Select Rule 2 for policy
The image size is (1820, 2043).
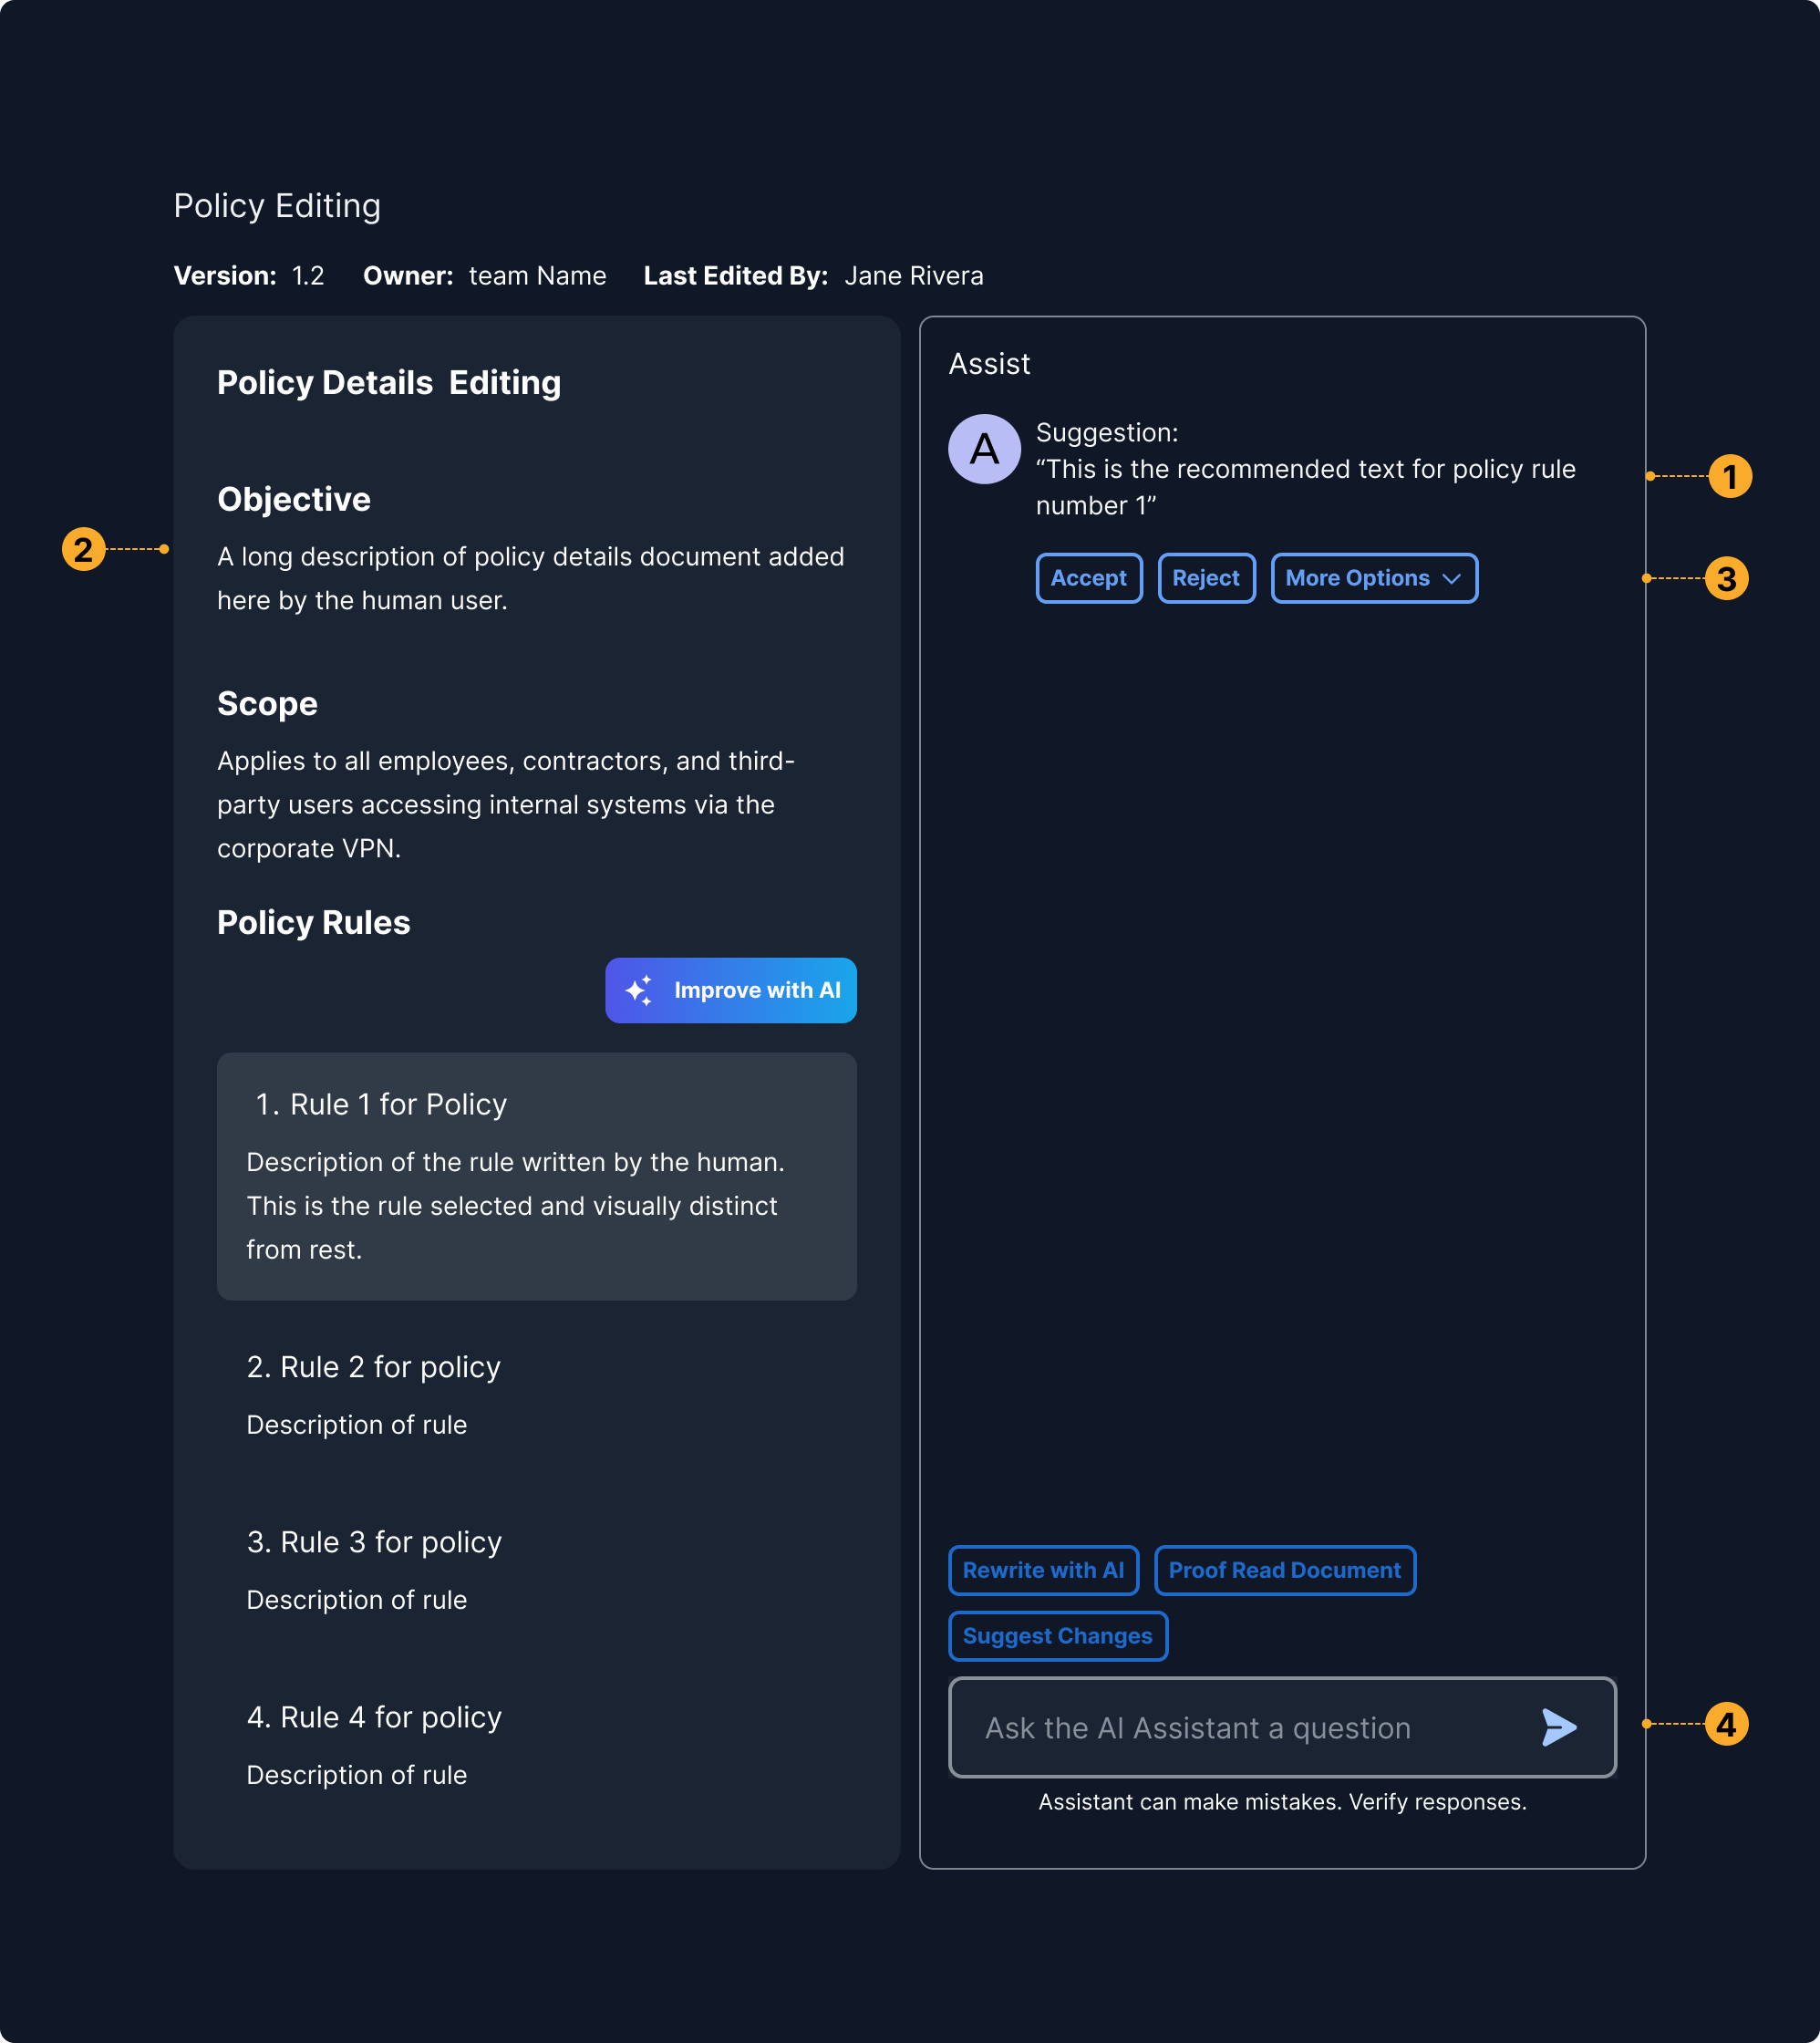coord(374,1366)
